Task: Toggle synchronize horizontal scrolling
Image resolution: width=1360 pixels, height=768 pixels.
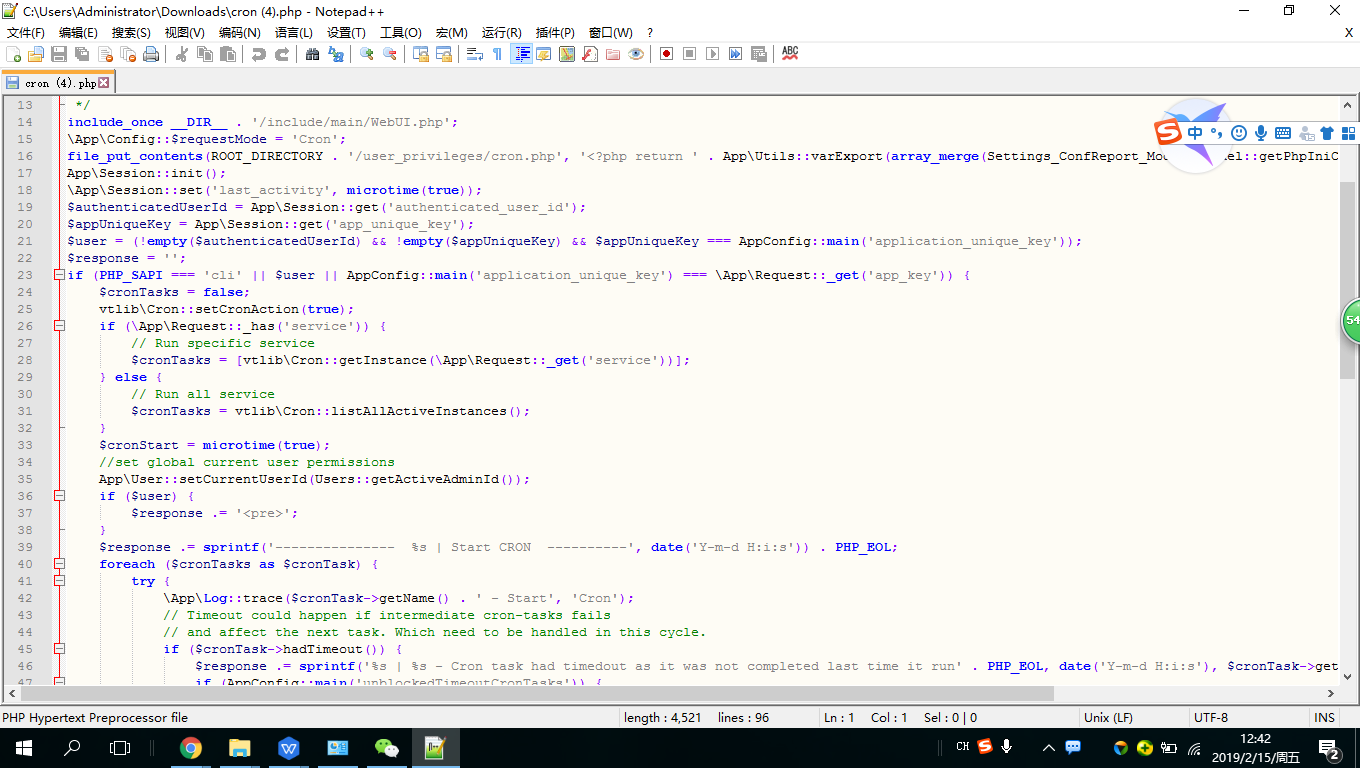Action: [444, 54]
